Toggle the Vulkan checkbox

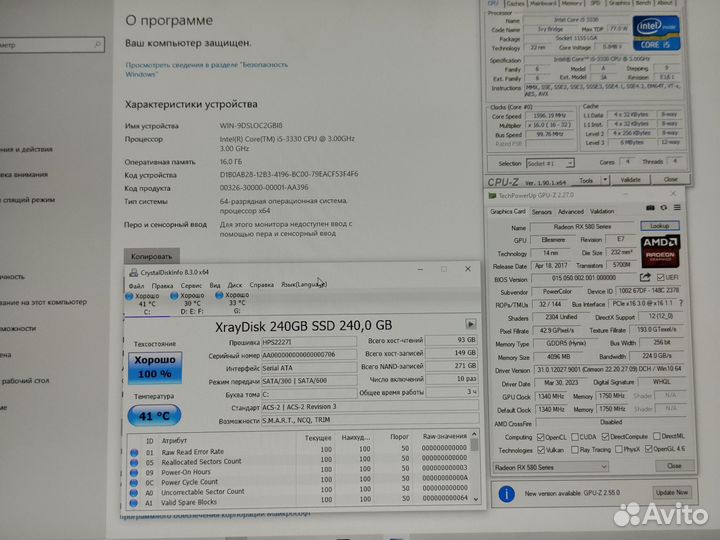(x=541, y=450)
